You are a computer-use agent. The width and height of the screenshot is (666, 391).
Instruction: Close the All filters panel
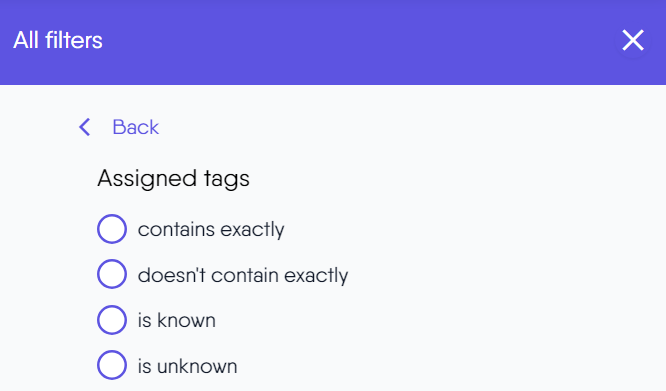click(x=632, y=40)
